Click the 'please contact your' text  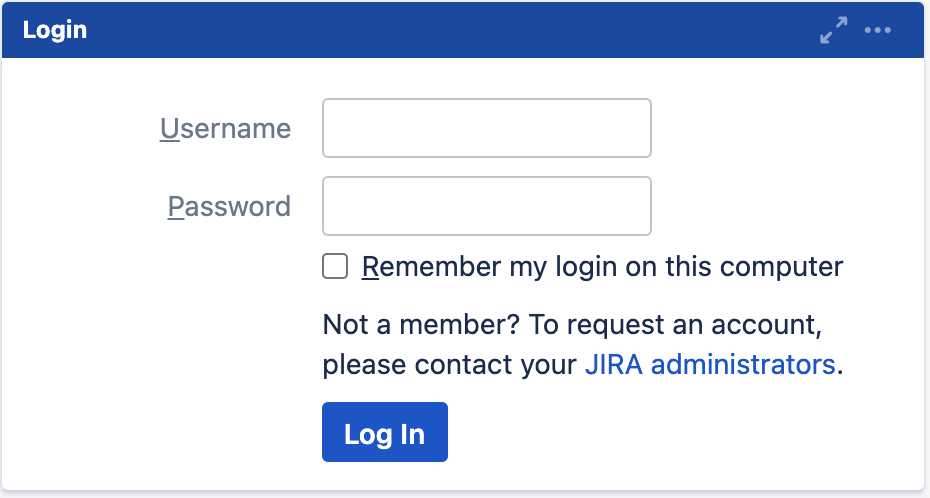(x=450, y=364)
